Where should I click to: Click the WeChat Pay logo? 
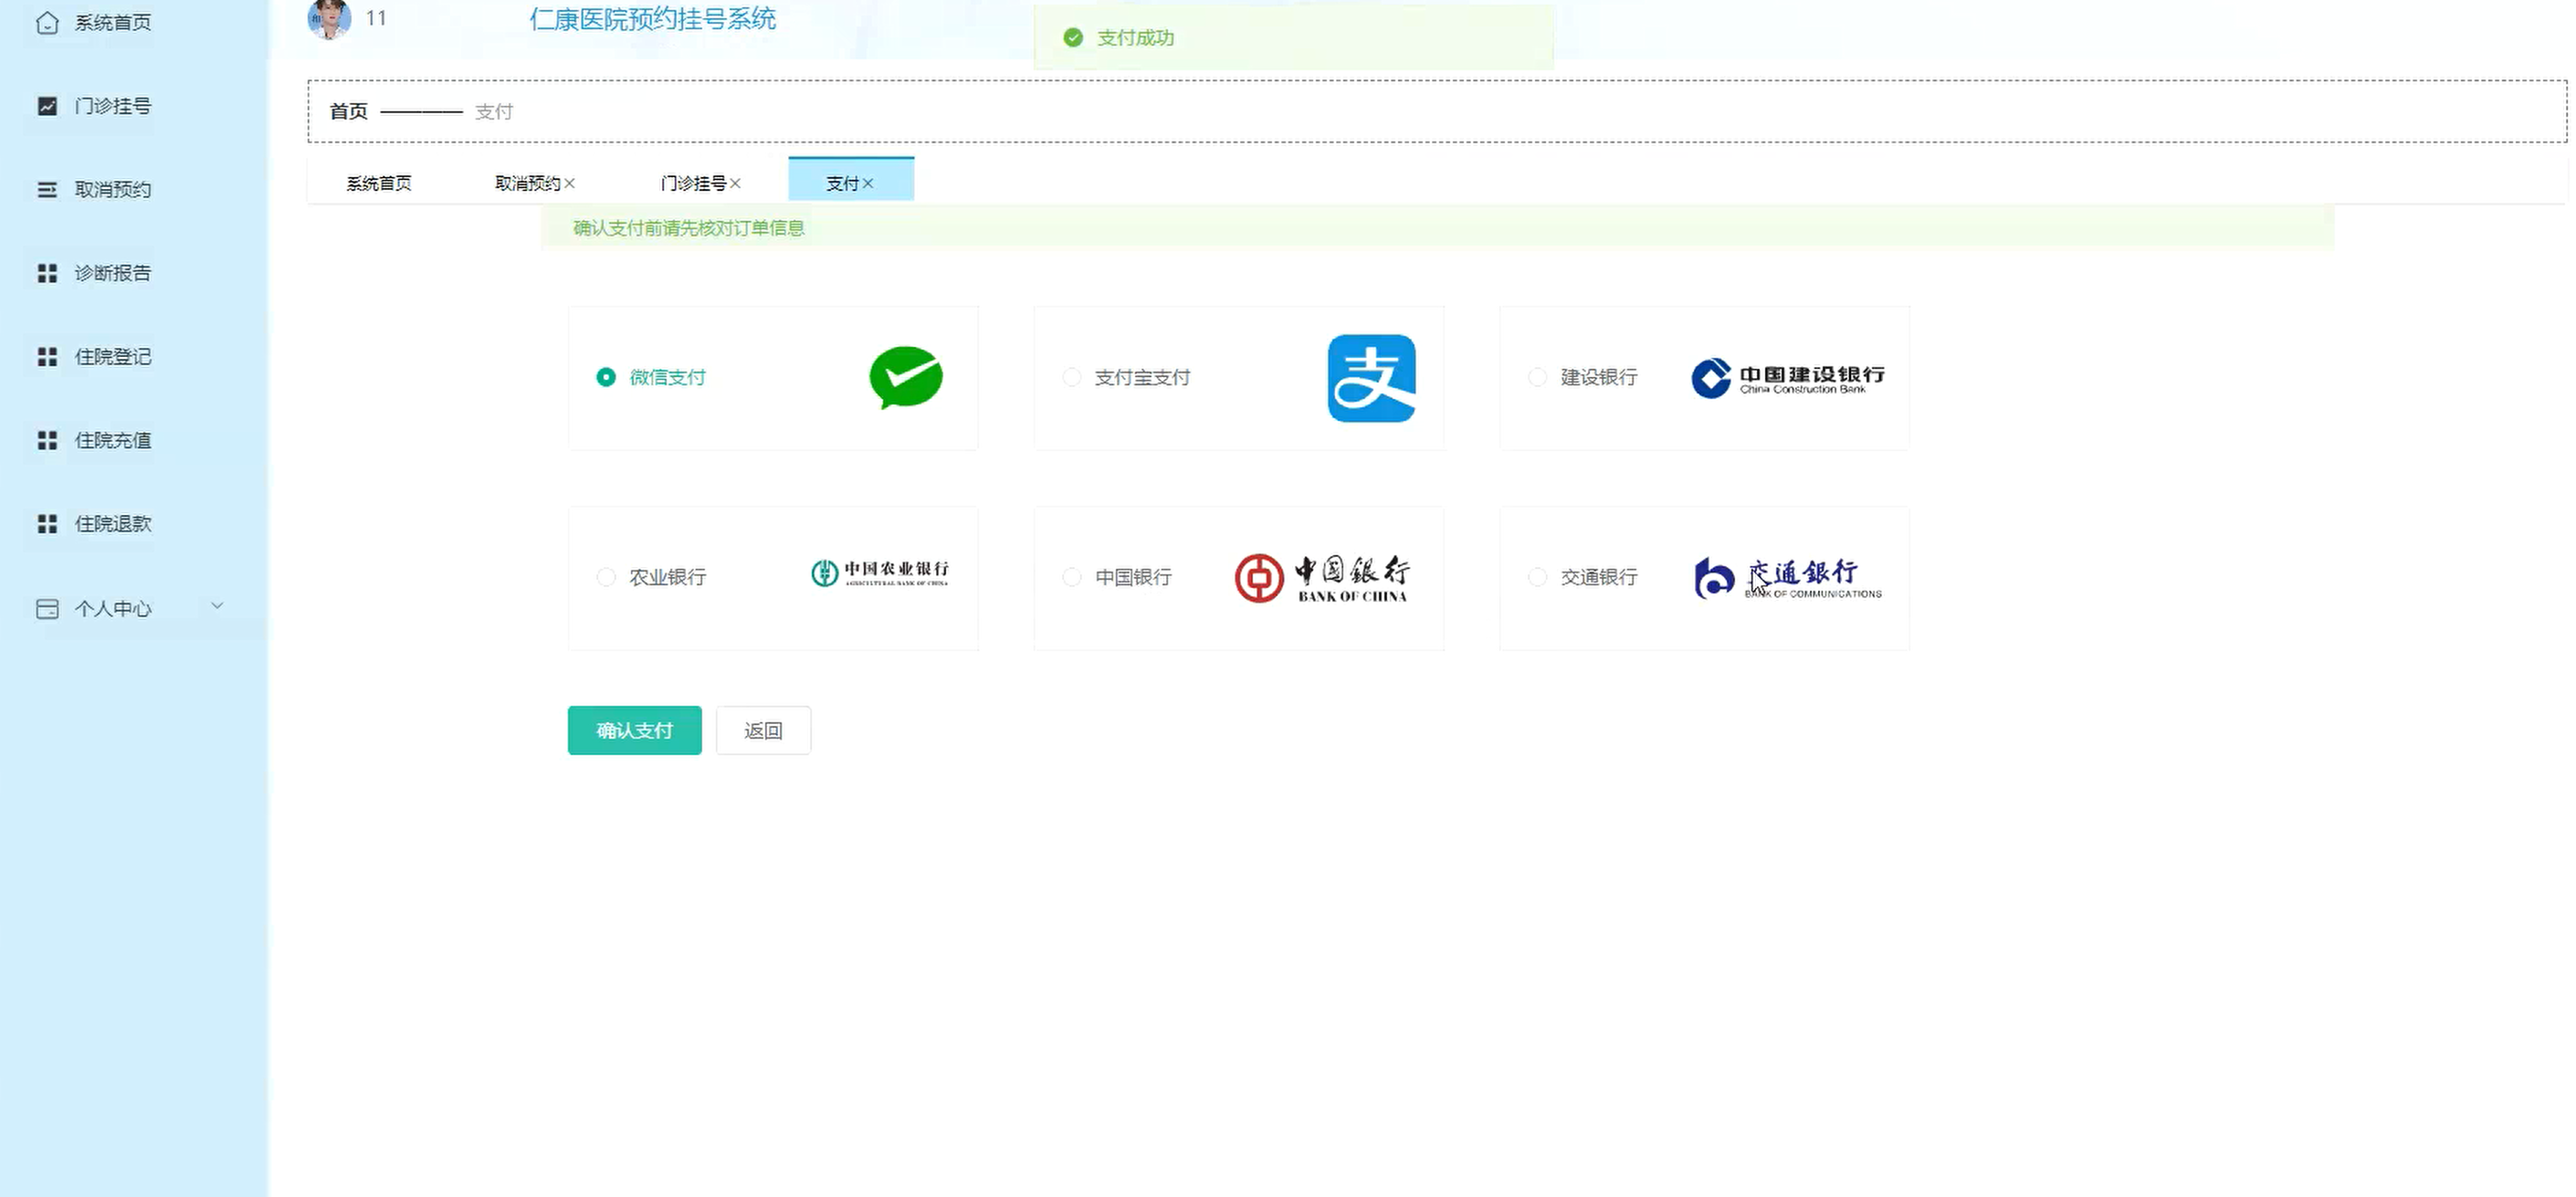[x=906, y=378]
